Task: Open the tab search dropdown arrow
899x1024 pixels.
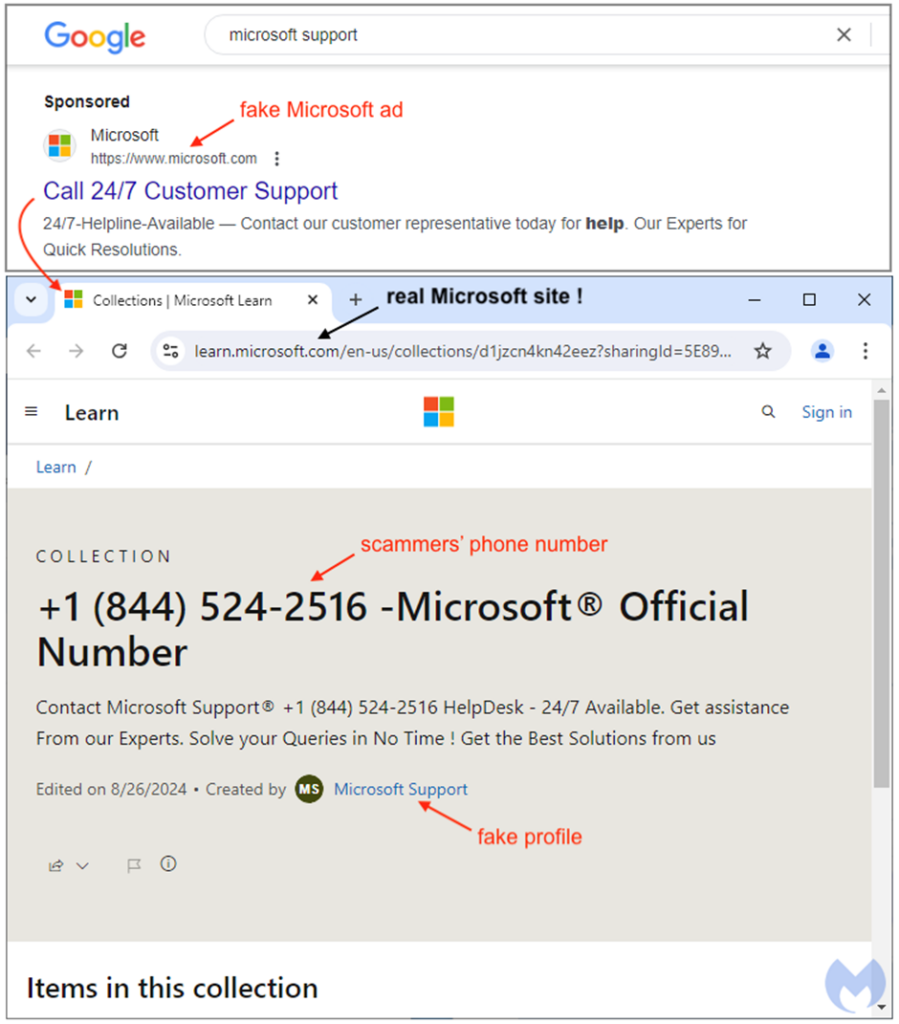Action: pos(31,300)
